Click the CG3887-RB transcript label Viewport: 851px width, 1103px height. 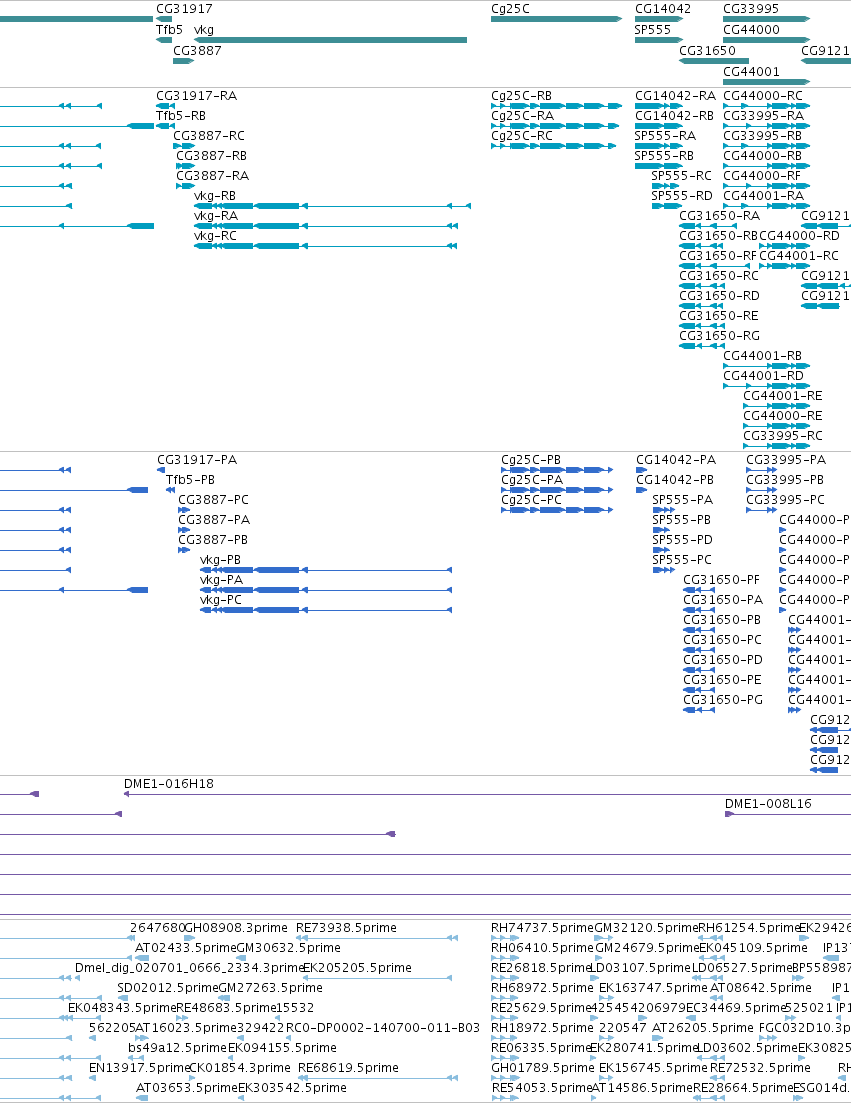[x=211, y=155]
